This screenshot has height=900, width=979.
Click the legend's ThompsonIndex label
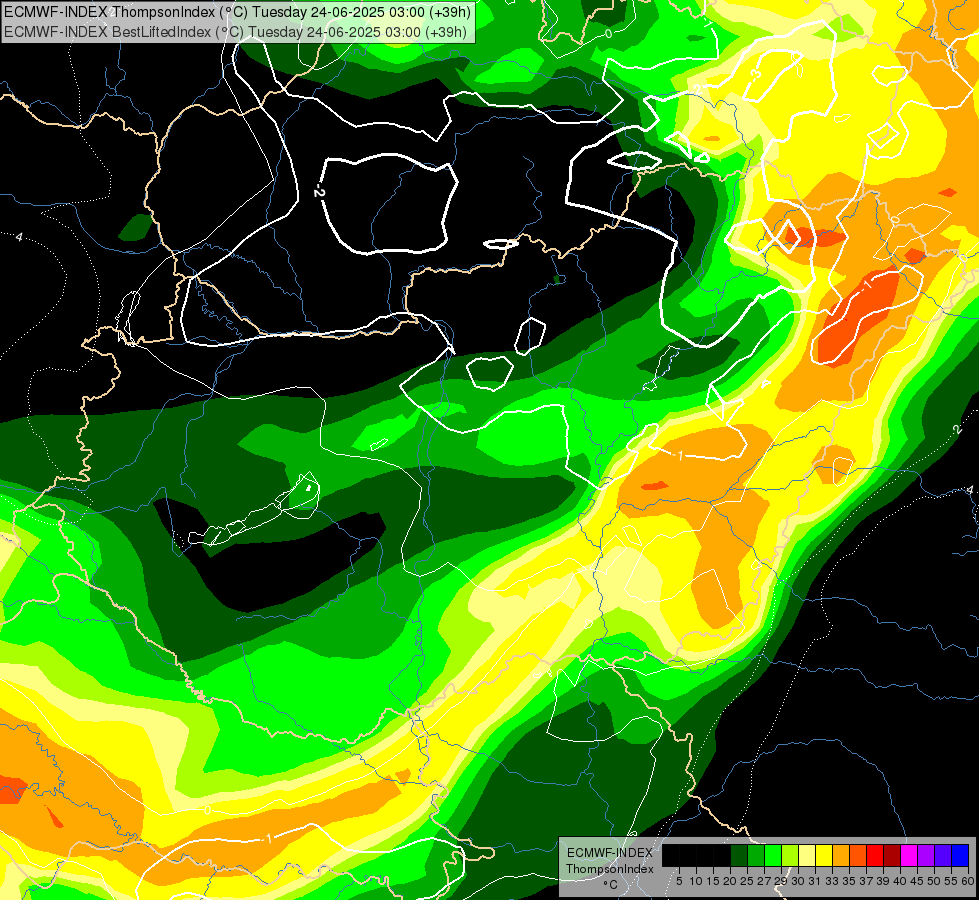pos(609,869)
